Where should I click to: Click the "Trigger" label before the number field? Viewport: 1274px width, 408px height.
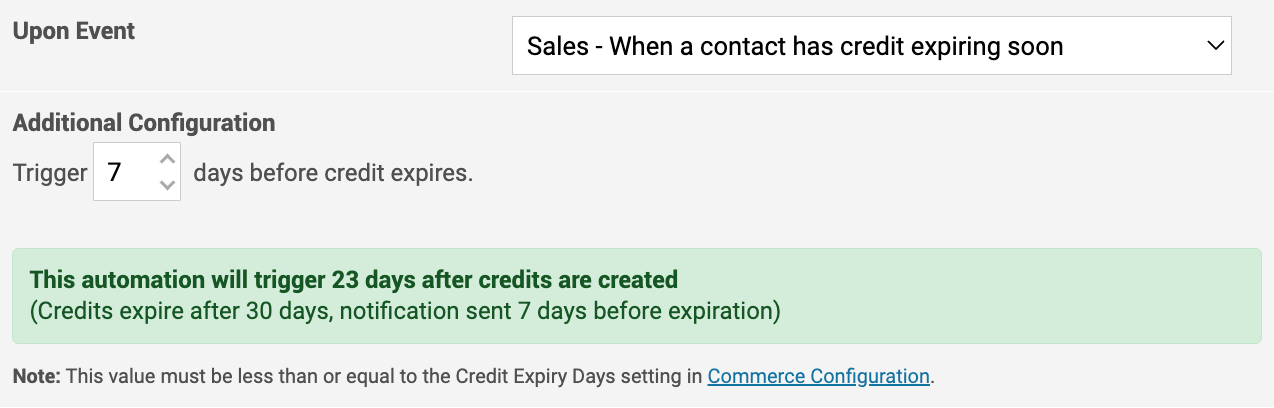[50, 173]
